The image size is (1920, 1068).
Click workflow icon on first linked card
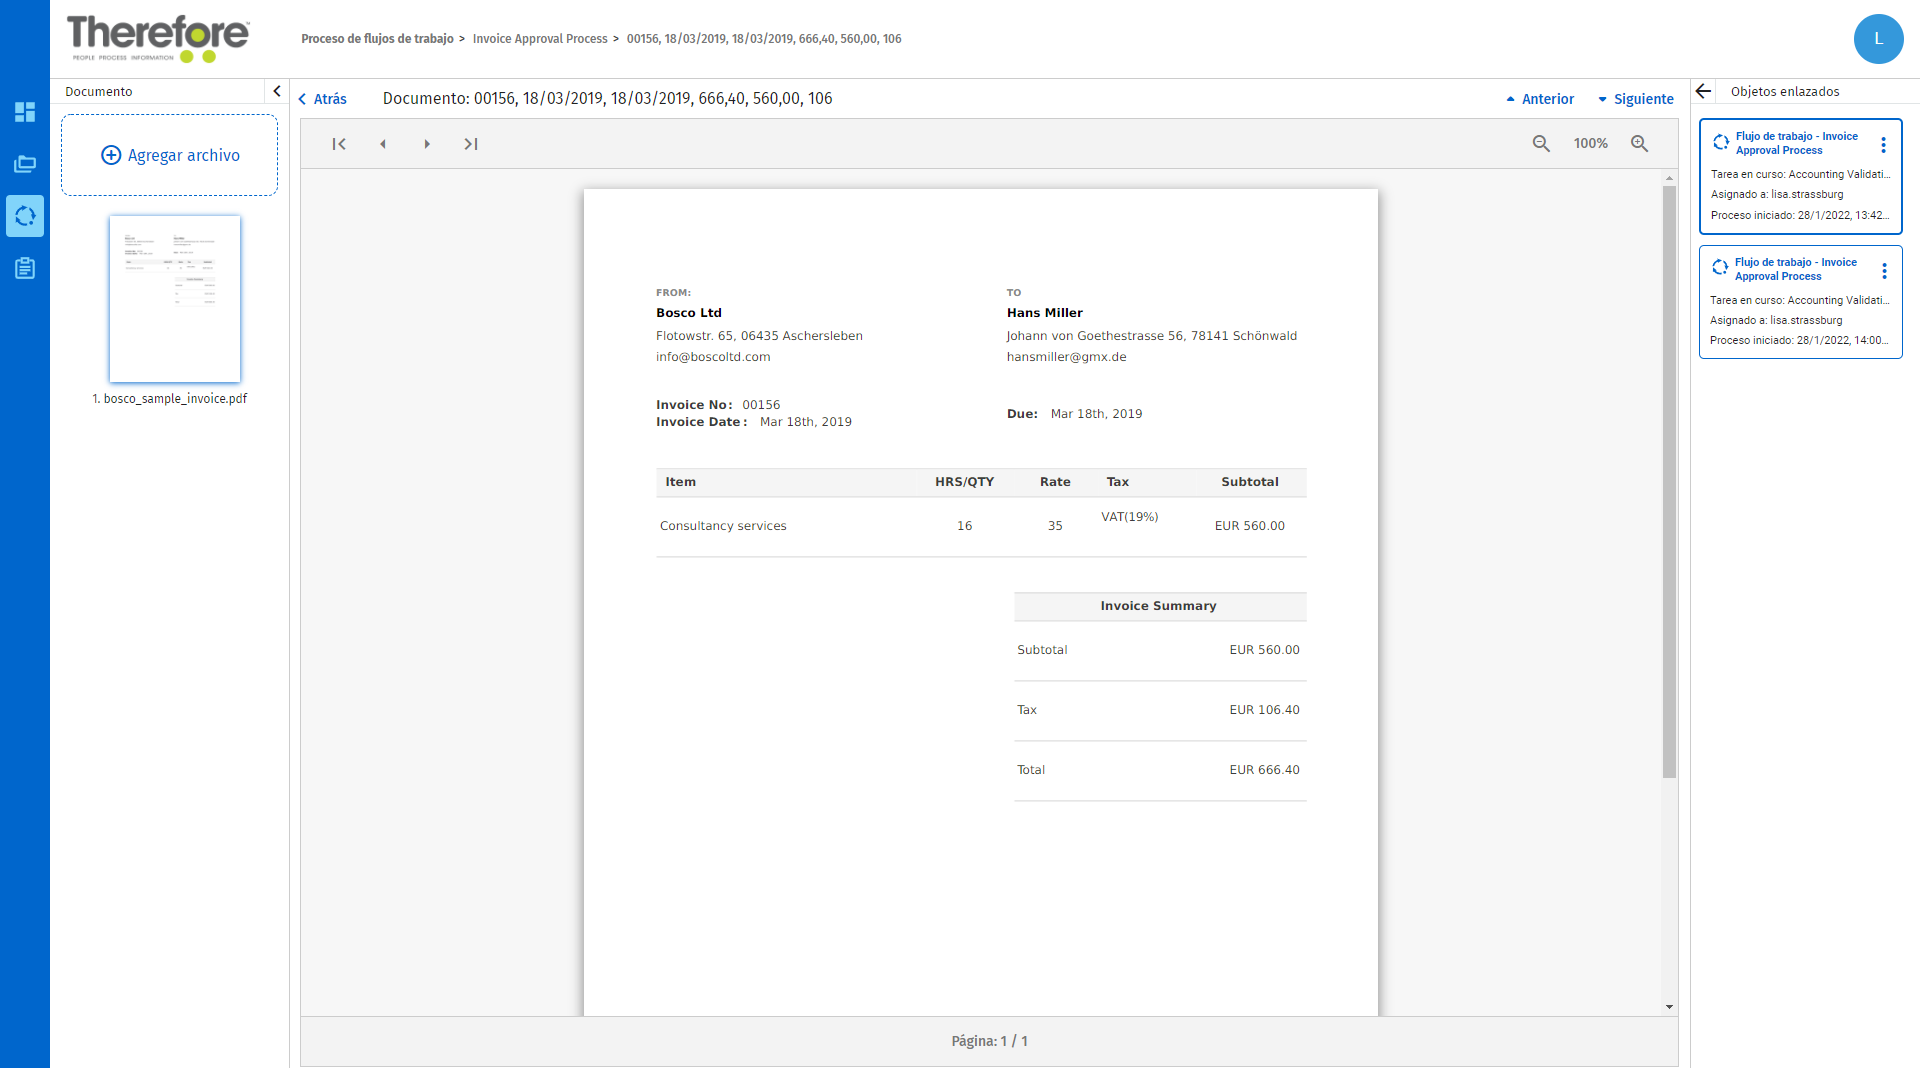(1720, 142)
